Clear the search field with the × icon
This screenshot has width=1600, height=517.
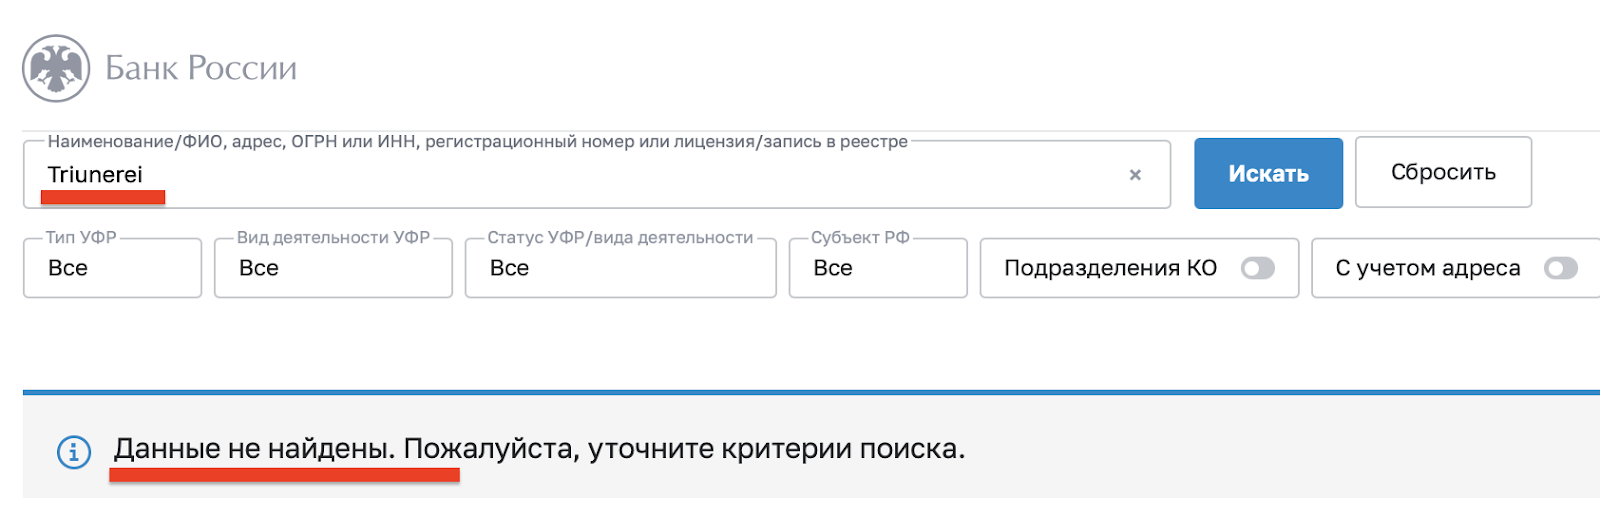[x=1135, y=175]
